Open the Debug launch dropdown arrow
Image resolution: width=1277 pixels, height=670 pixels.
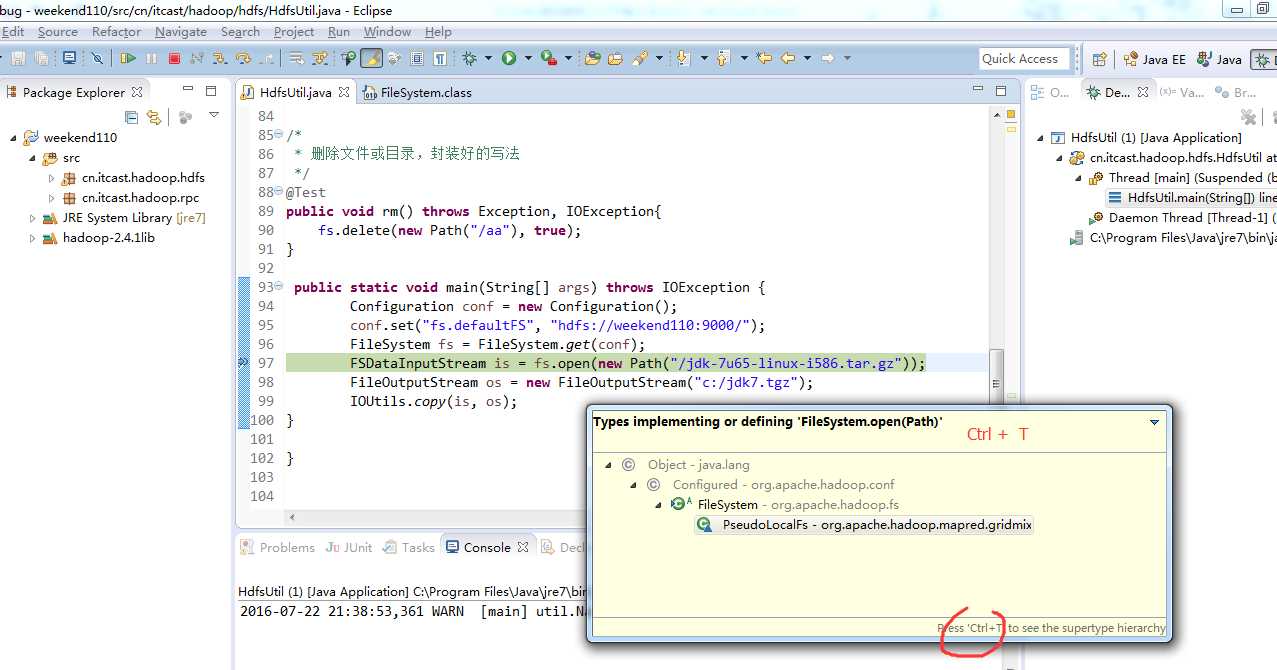[x=487, y=58]
